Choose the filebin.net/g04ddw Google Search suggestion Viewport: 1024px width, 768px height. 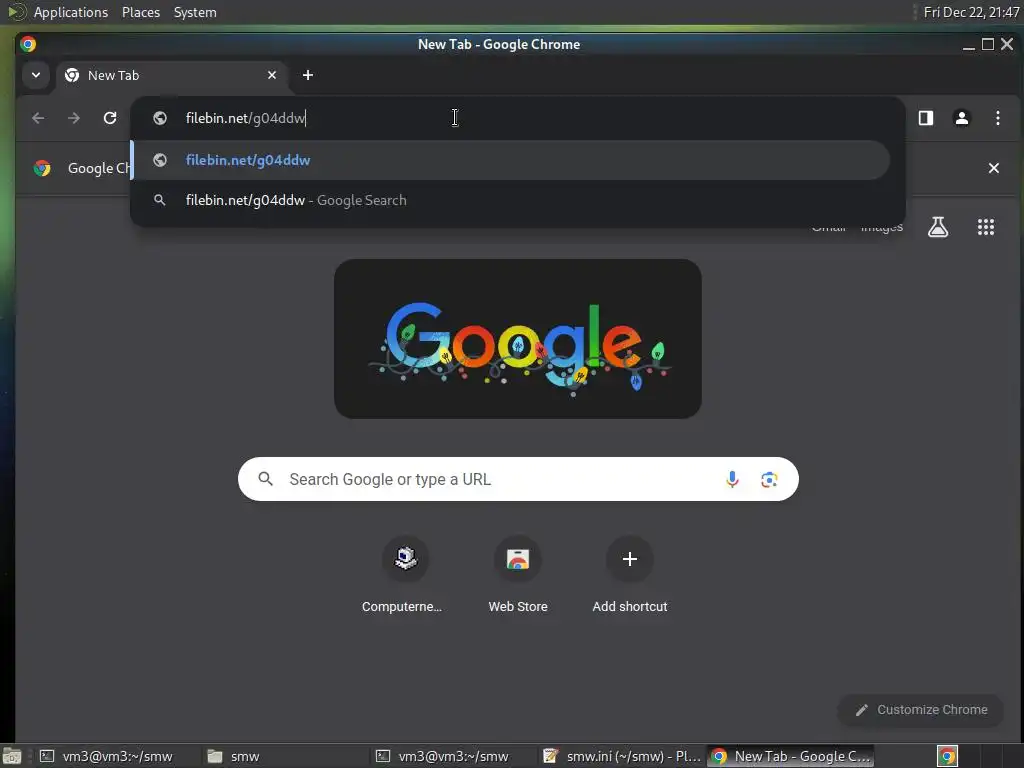511,200
